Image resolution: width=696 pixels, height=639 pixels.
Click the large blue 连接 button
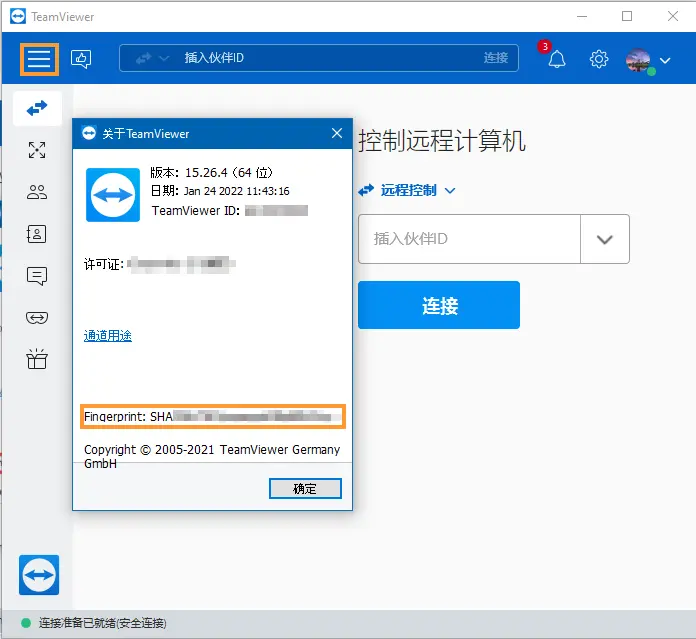439,305
